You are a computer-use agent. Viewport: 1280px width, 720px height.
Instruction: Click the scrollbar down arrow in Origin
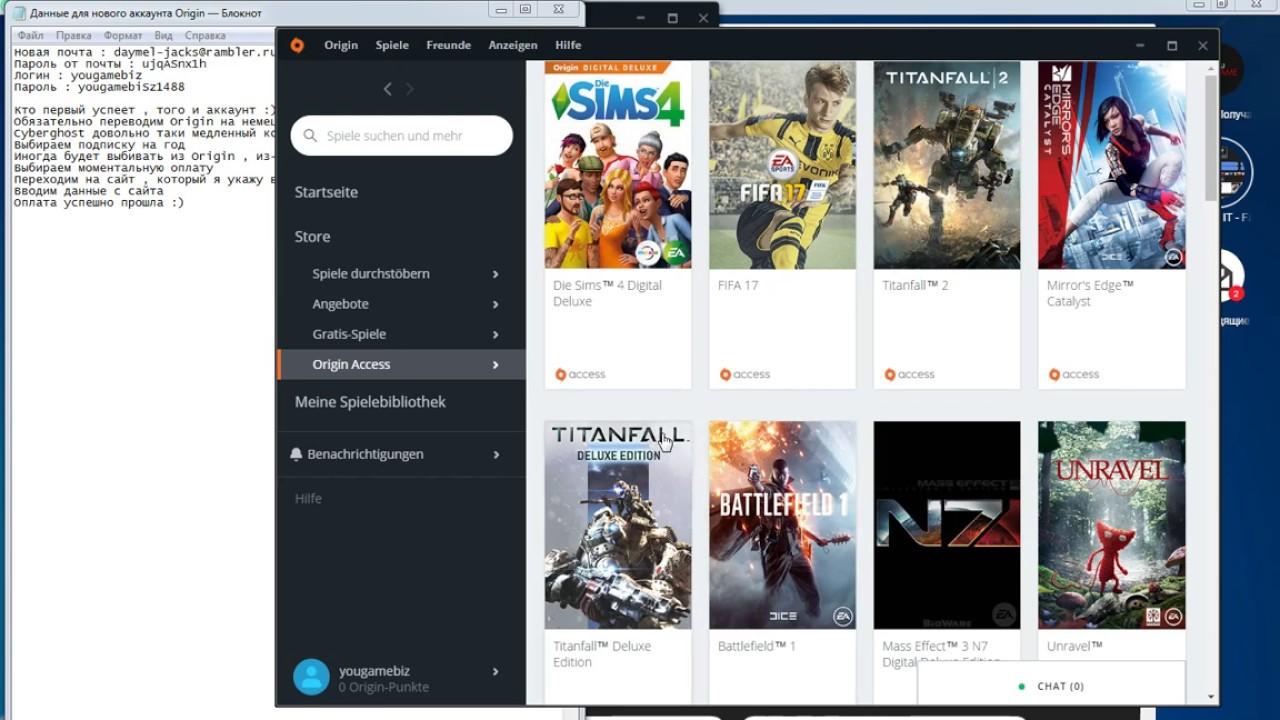point(1211,696)
